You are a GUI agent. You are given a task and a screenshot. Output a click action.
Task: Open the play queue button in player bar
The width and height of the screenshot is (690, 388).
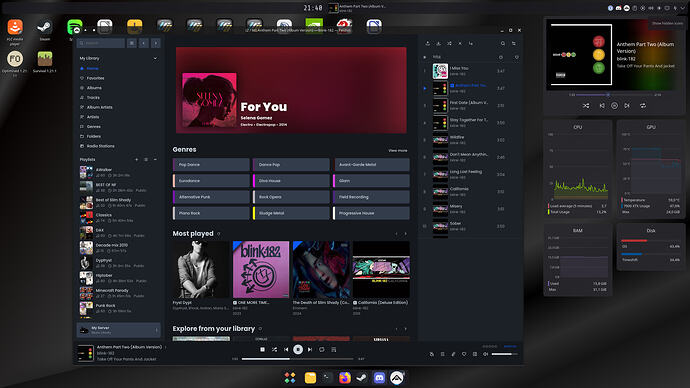pyautogui.click(x=334, y=349)
